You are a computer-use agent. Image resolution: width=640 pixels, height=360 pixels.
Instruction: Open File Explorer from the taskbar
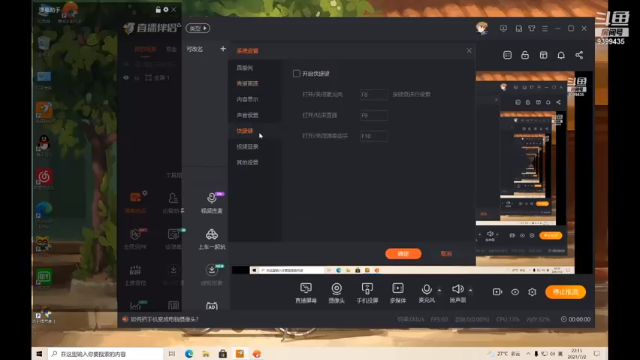pyautogui.click(x=206, y=354)
